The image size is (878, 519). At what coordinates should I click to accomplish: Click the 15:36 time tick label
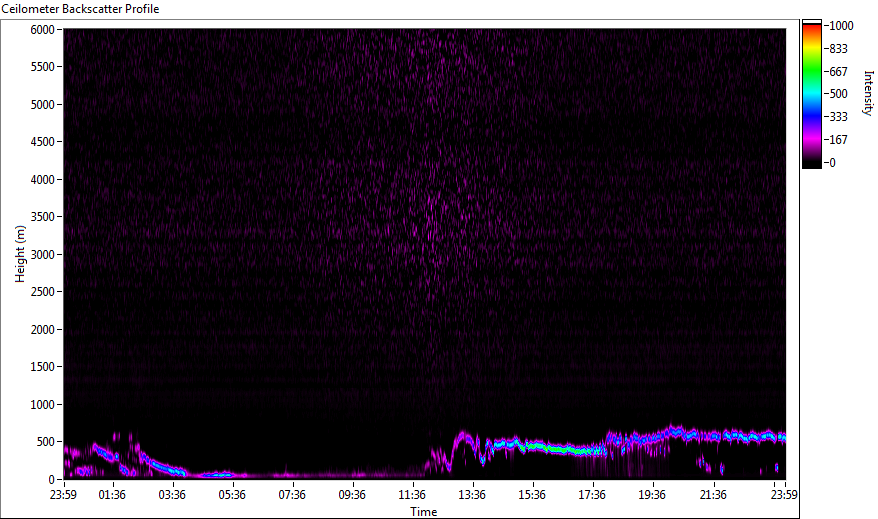click(532, 495)
